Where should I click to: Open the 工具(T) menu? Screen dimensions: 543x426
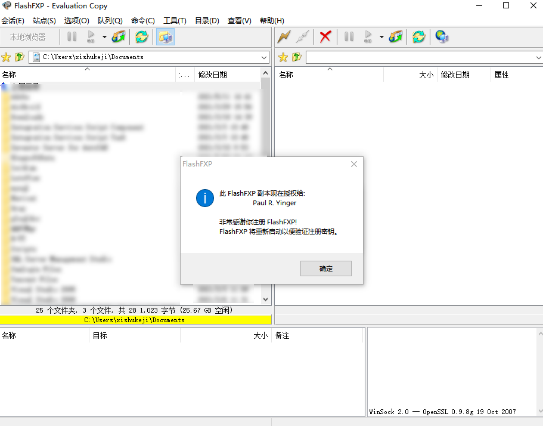[x=175, y=21]
